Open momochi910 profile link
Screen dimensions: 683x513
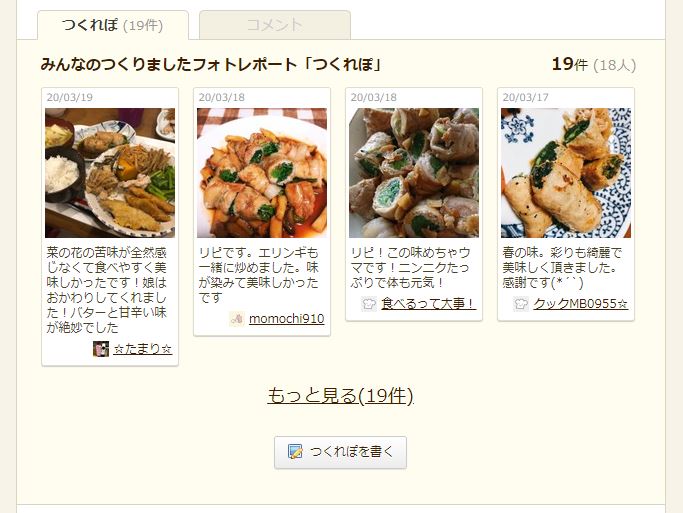coord(287,319)
